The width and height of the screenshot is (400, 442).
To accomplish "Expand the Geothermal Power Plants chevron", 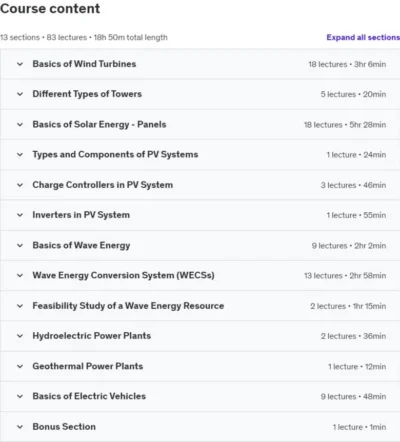I will pyautogui.click(x=20, y=366).
